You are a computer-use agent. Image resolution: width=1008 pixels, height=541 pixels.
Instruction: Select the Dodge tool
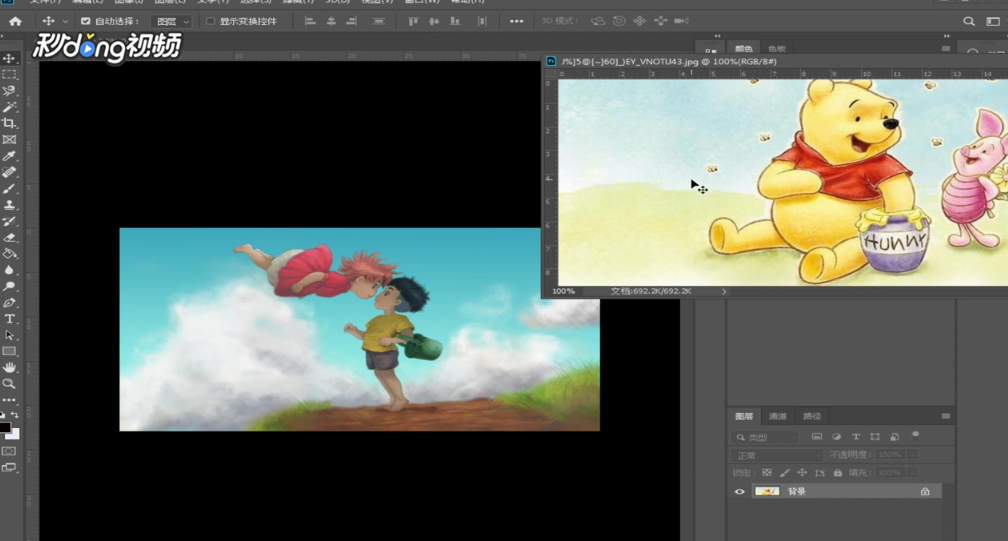[9, 286]
